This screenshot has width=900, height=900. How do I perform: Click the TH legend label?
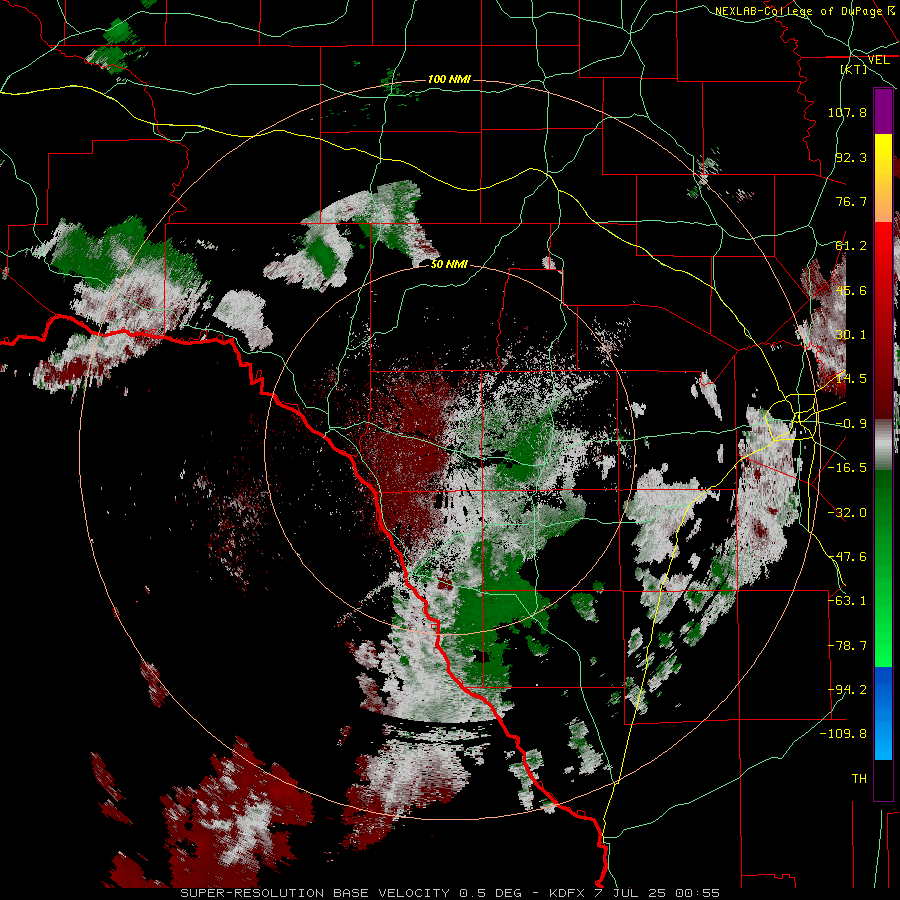(859, 779)
